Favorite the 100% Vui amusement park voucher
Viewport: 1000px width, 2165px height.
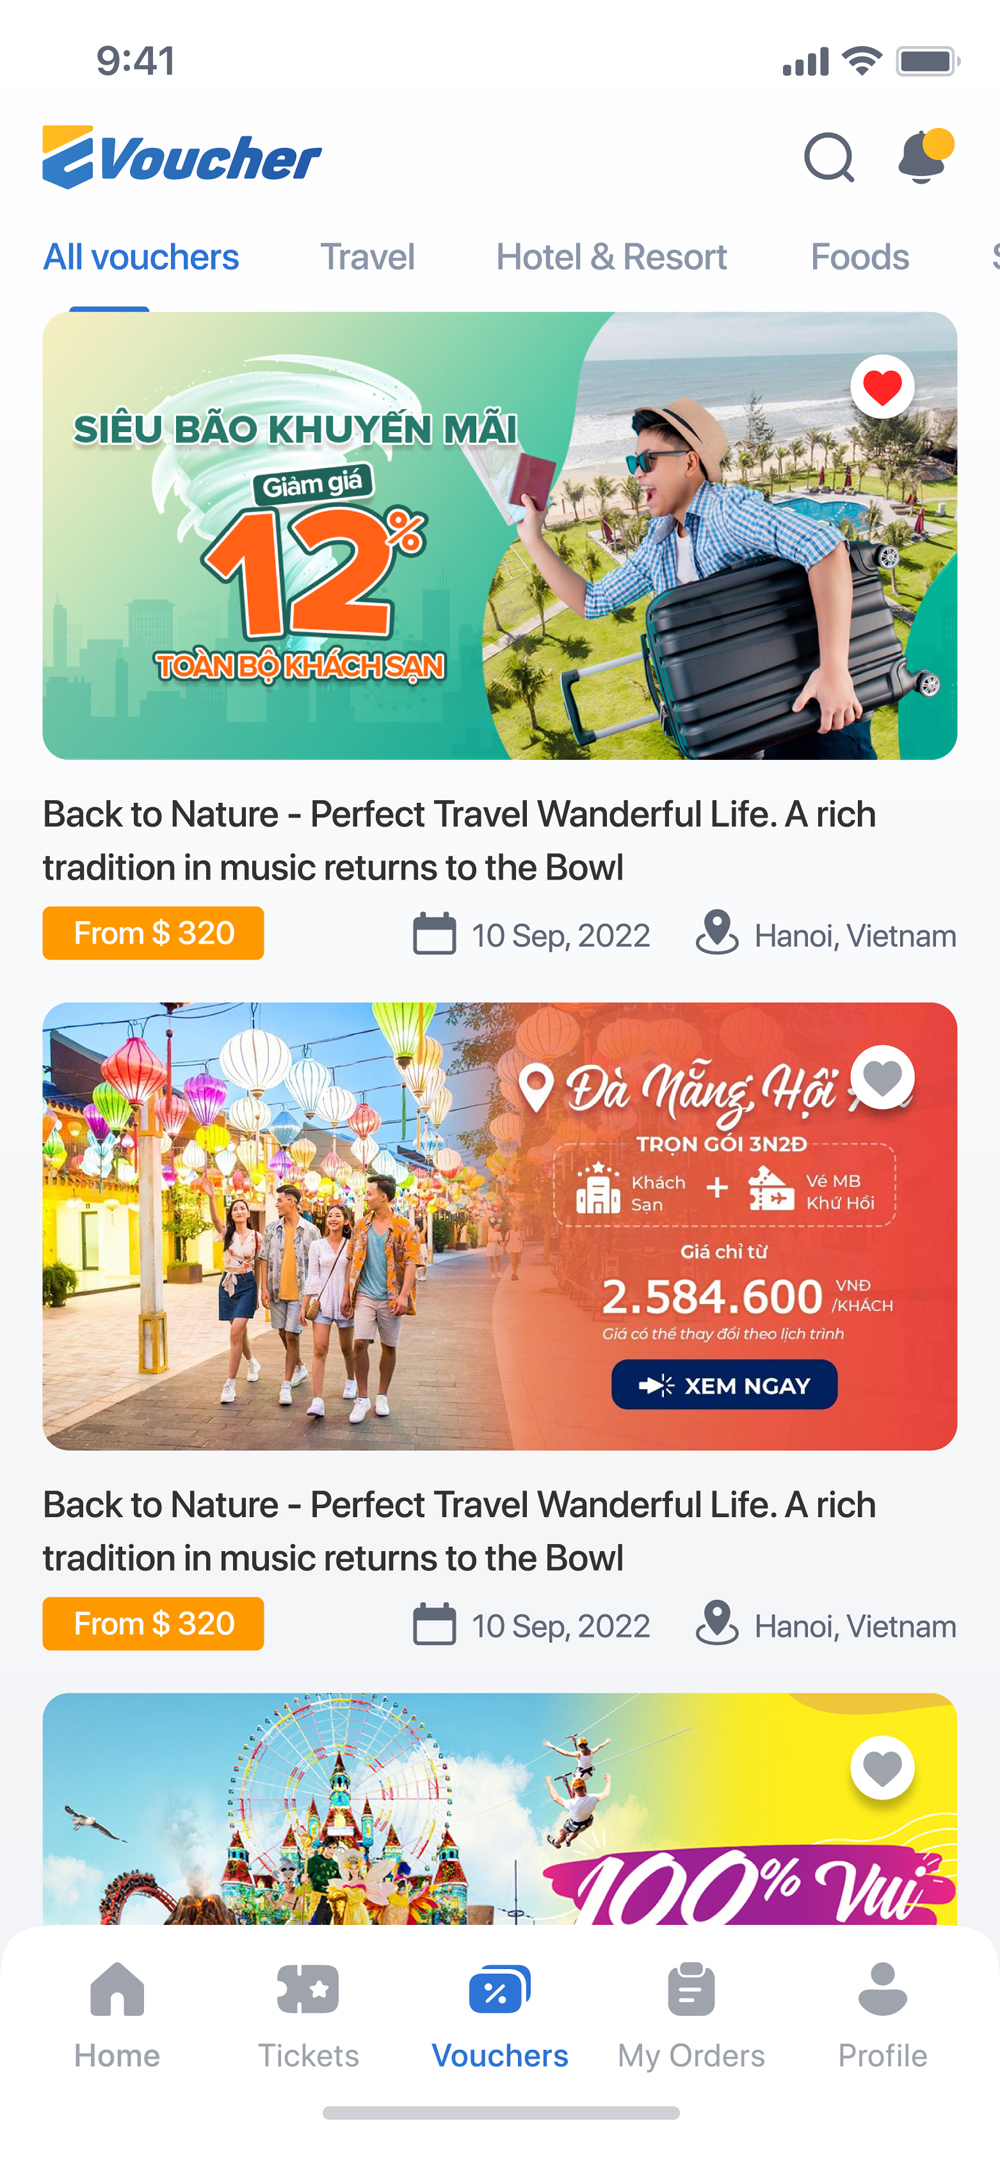(x=882, y=1768)
